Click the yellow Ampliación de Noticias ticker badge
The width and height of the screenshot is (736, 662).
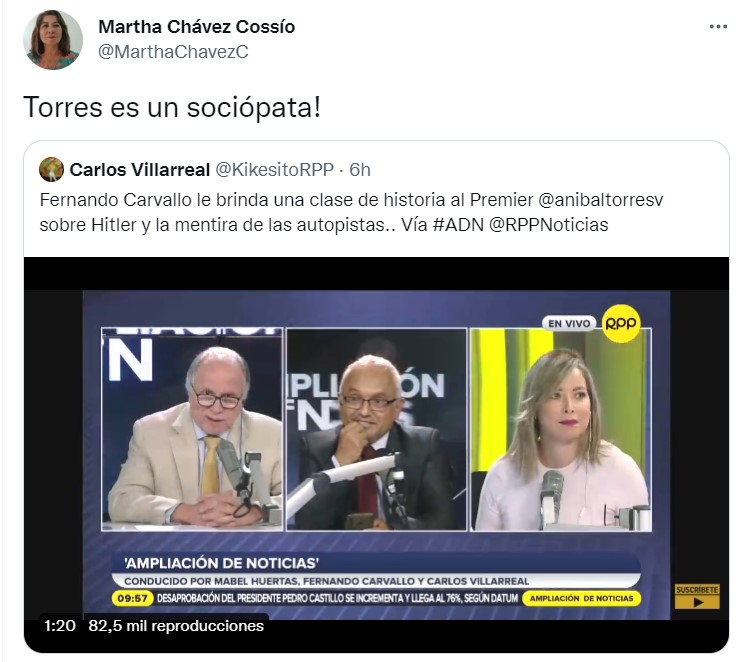(x=581, y=598)
